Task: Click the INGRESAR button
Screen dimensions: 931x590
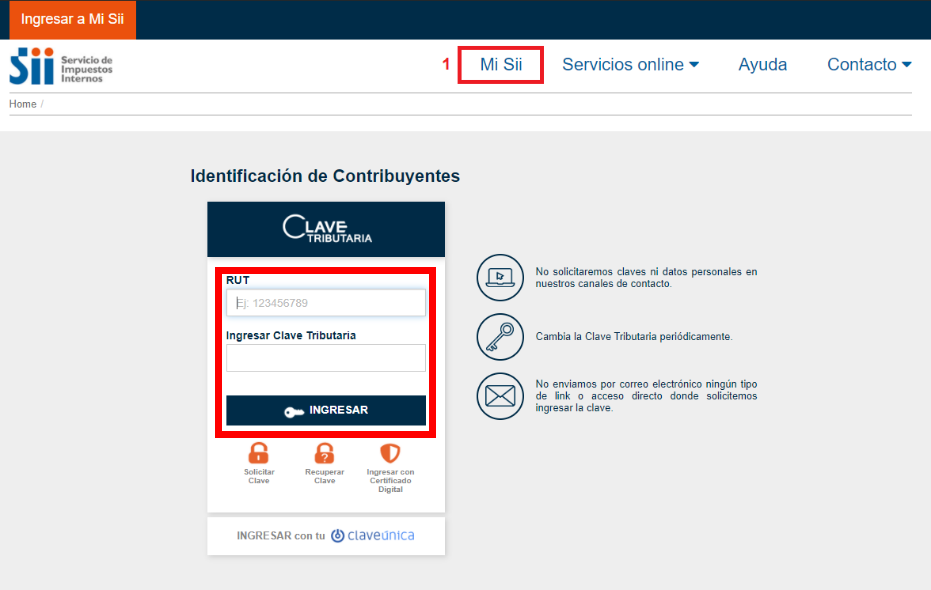Action: click(326, 410)
